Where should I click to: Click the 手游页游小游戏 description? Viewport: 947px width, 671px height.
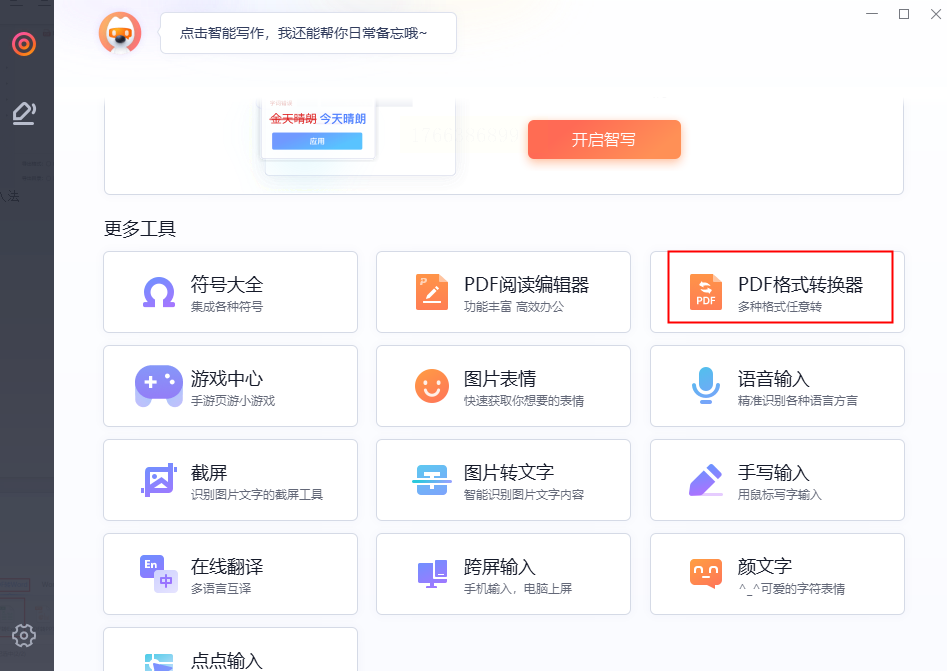(233, 401)
